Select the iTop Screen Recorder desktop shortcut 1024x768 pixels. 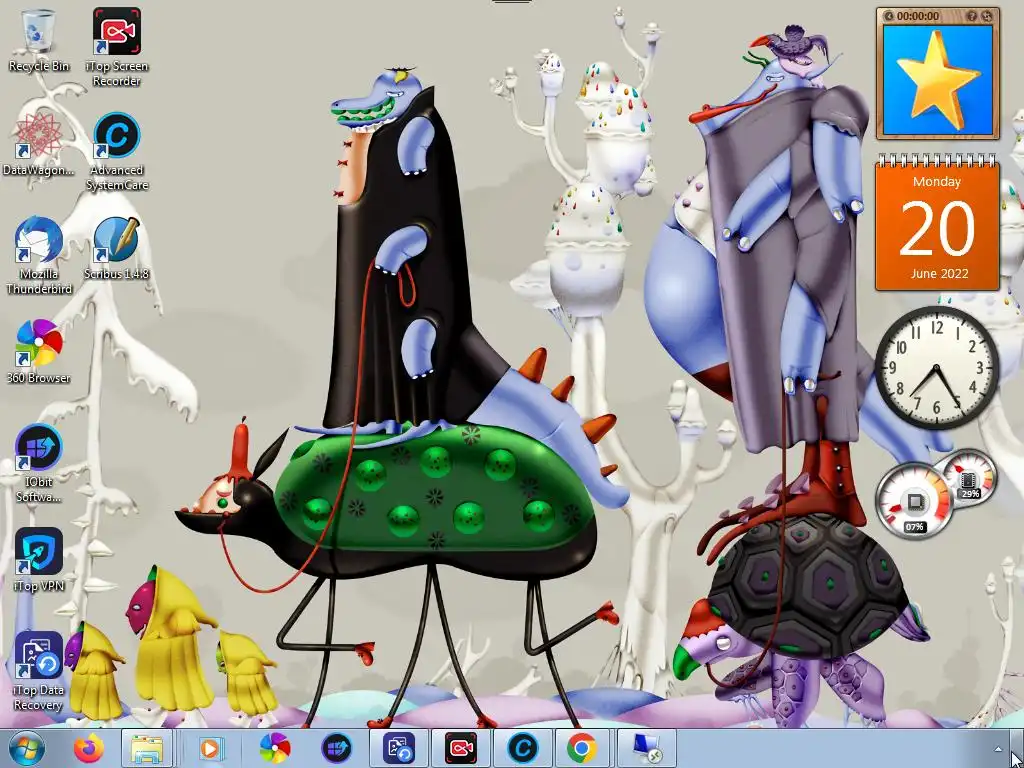116,47
